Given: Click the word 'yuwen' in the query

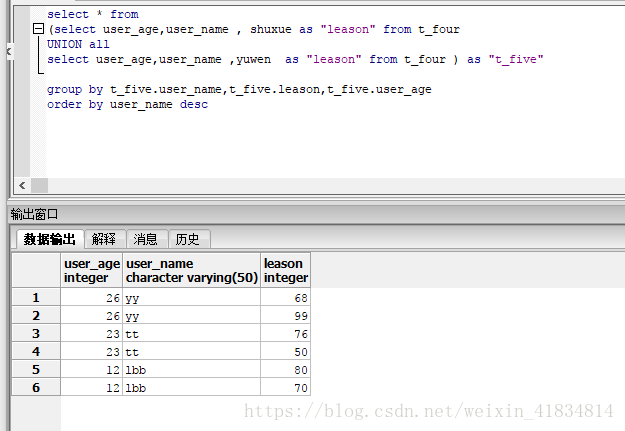Looking at the screenshot, I should tap(254, 59).
